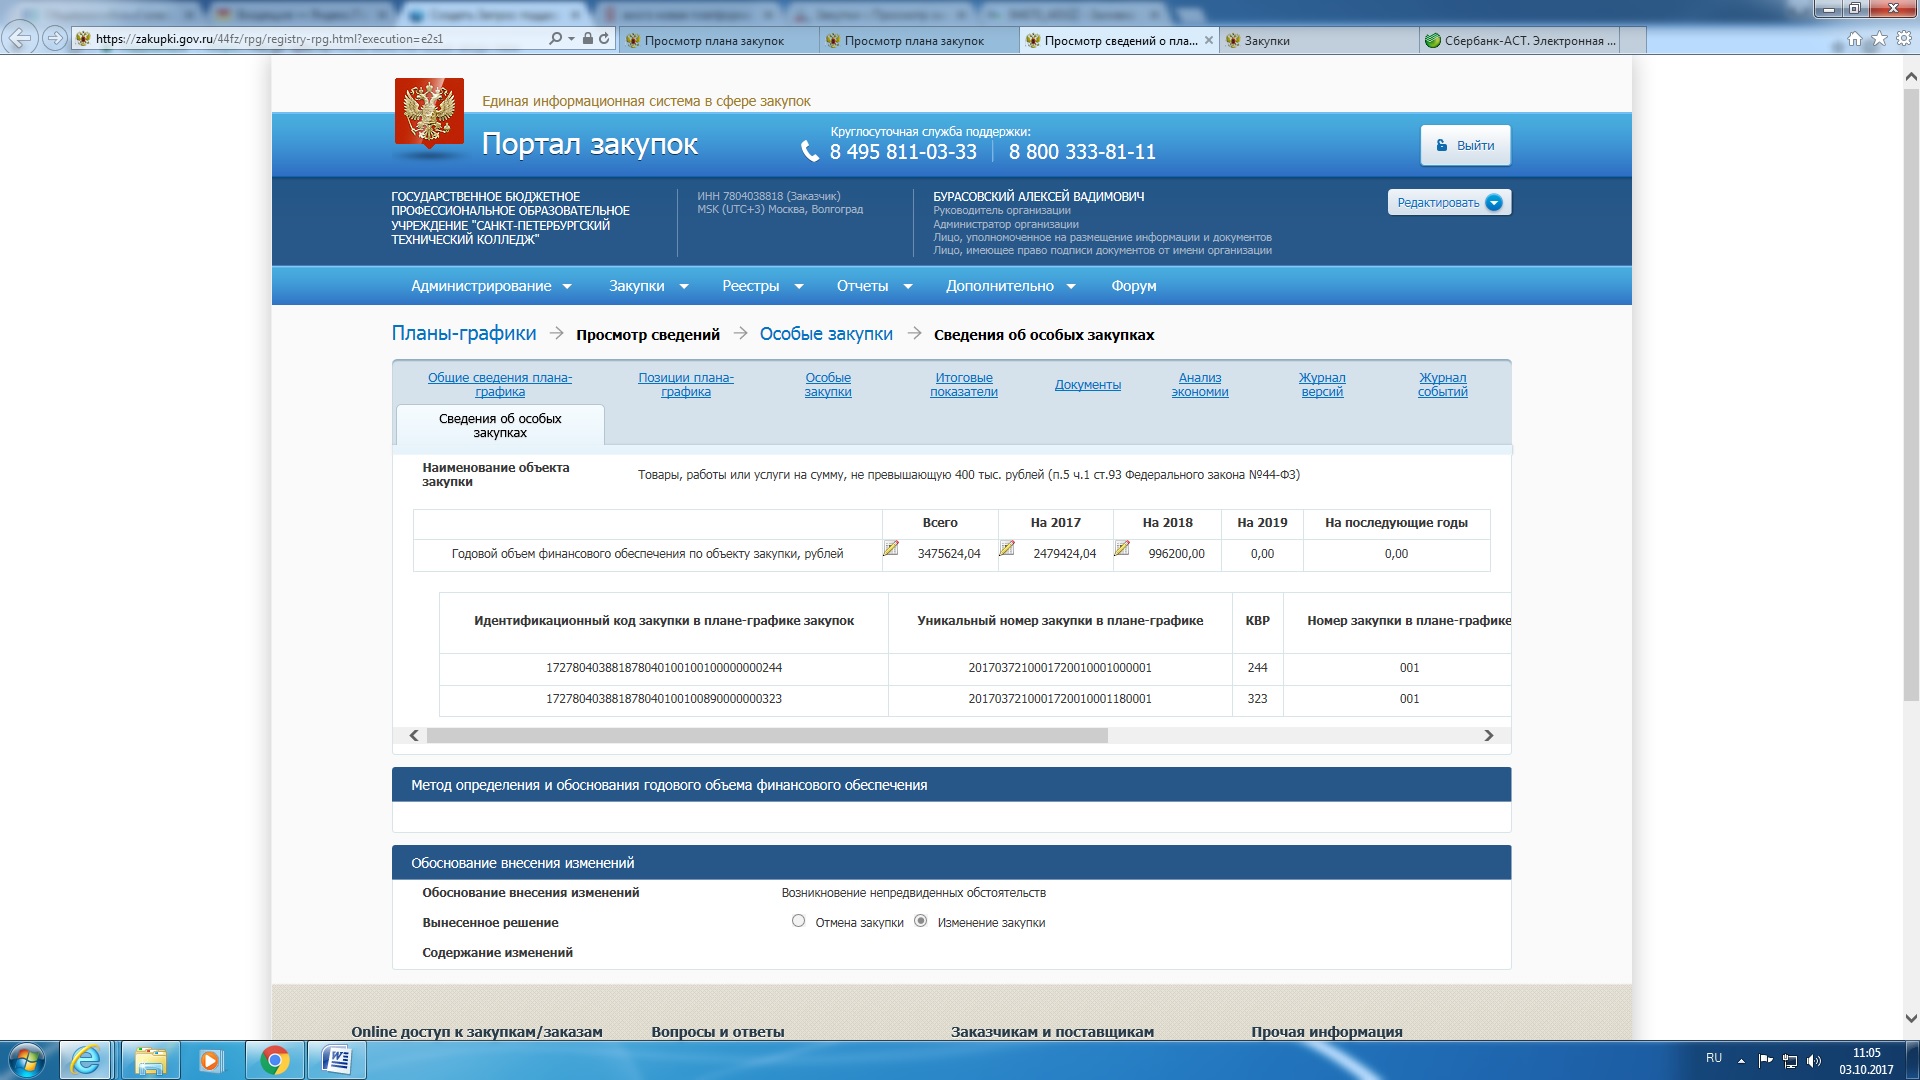The width and height of the screenshot is (1920, 1080).
Task: Switch to 'Сбербанк-АСТ' browser tab
Action: 1518,41
